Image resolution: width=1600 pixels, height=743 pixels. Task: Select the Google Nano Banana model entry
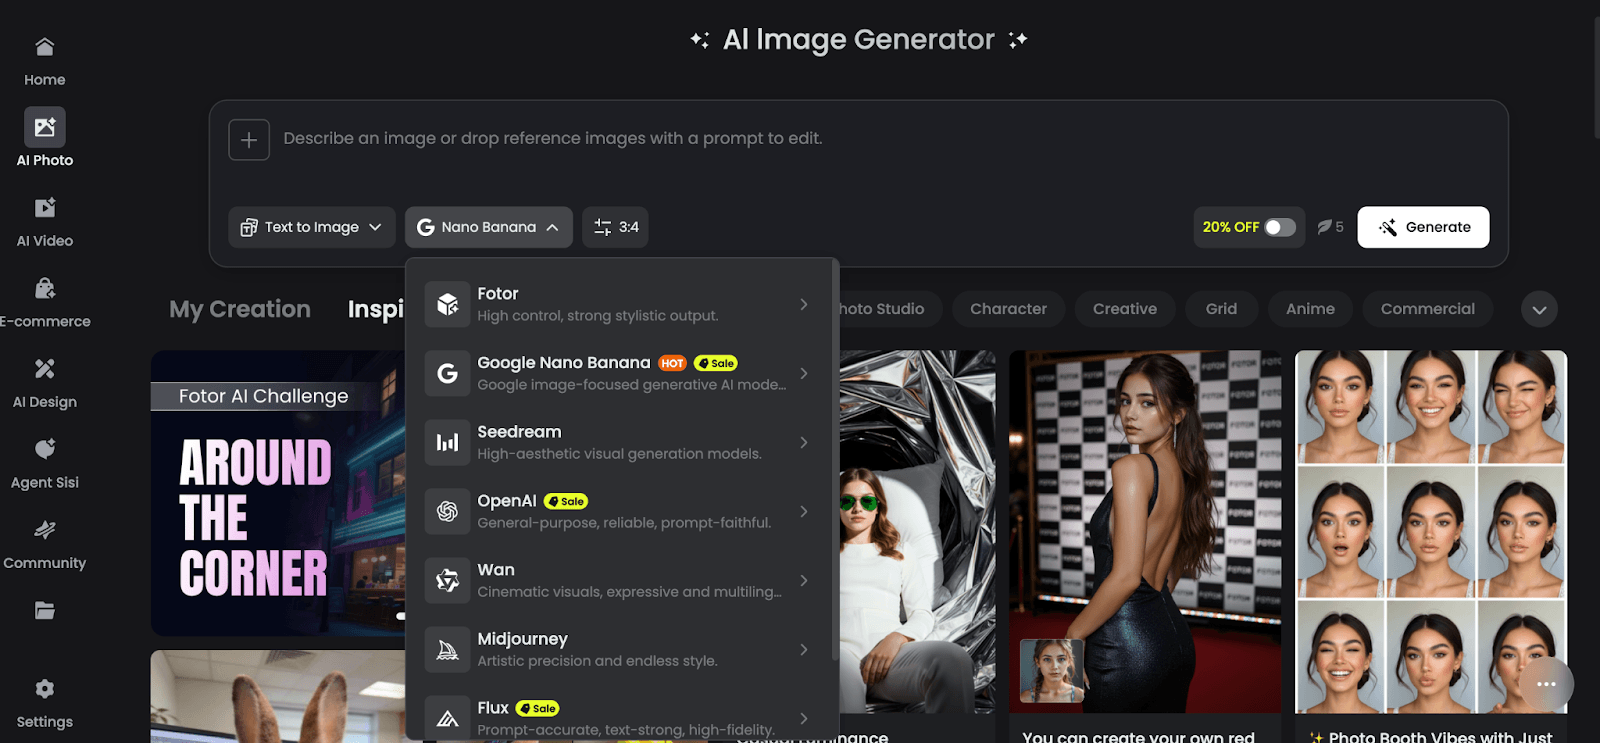pyautogui.click(x=620, y=373)
